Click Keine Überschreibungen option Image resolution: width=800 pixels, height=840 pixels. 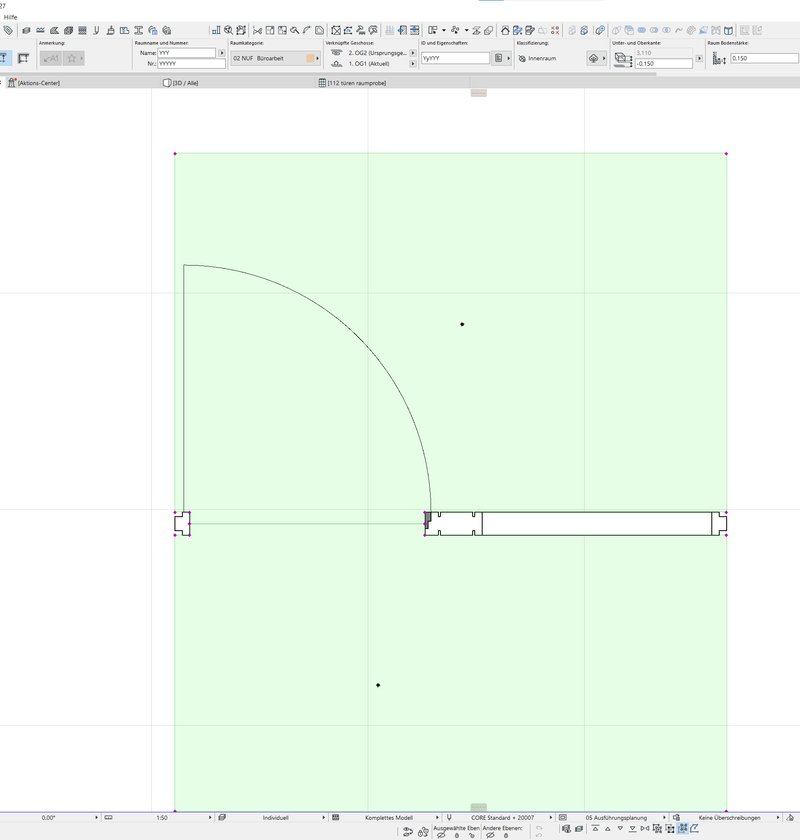pos(729,818)
